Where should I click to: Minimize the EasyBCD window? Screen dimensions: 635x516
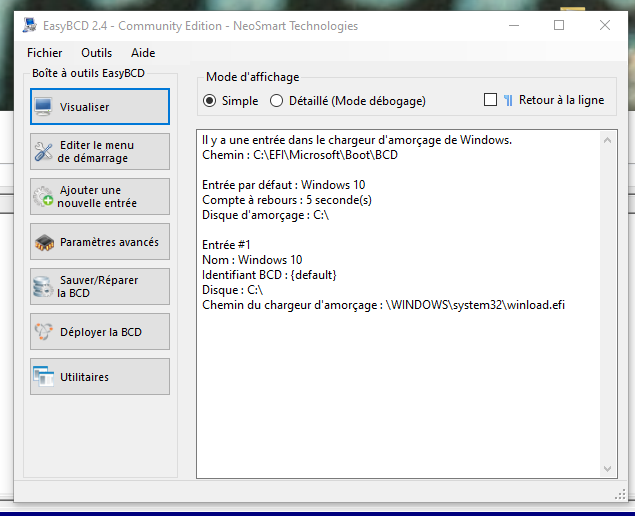pos(514,25)
